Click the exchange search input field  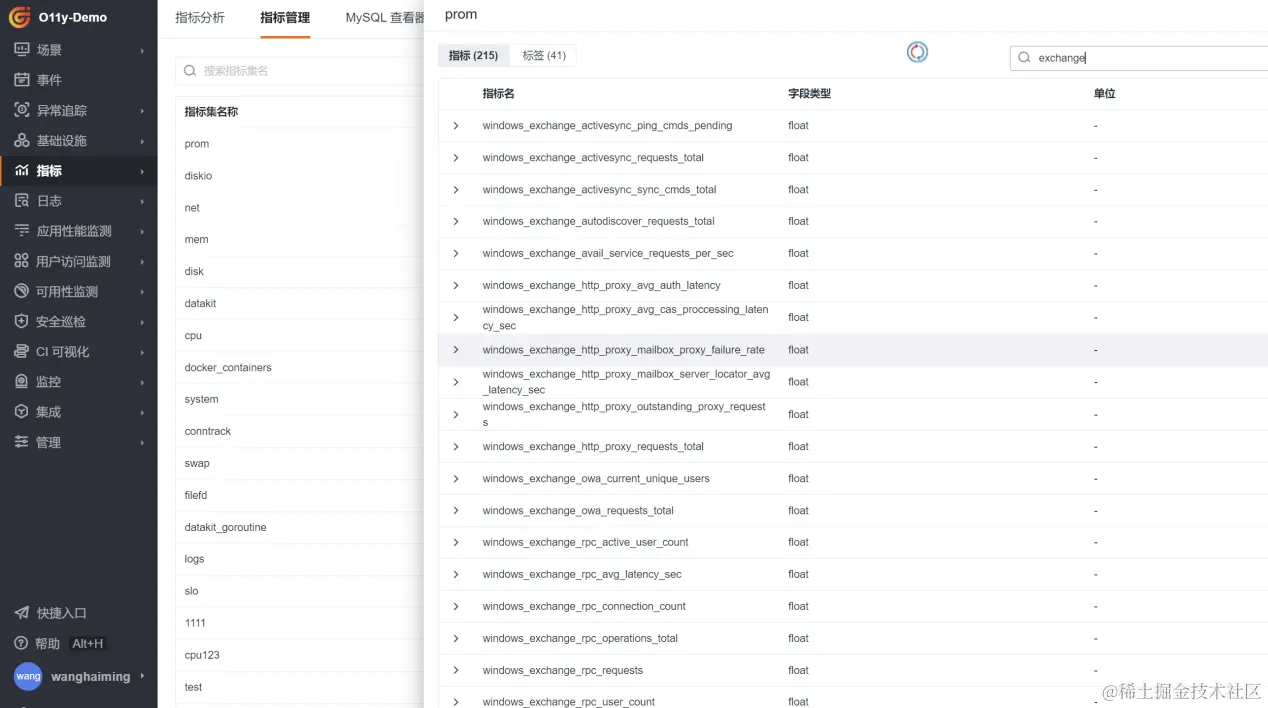point(1139,58)
